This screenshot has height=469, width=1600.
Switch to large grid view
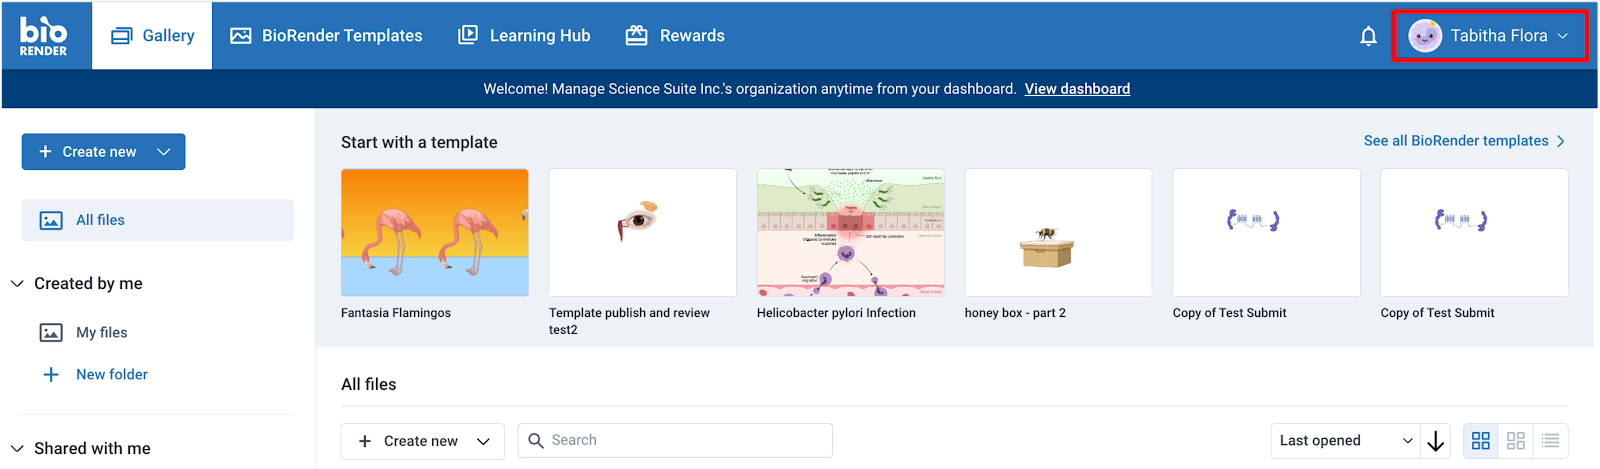(x=1481, y=441)
